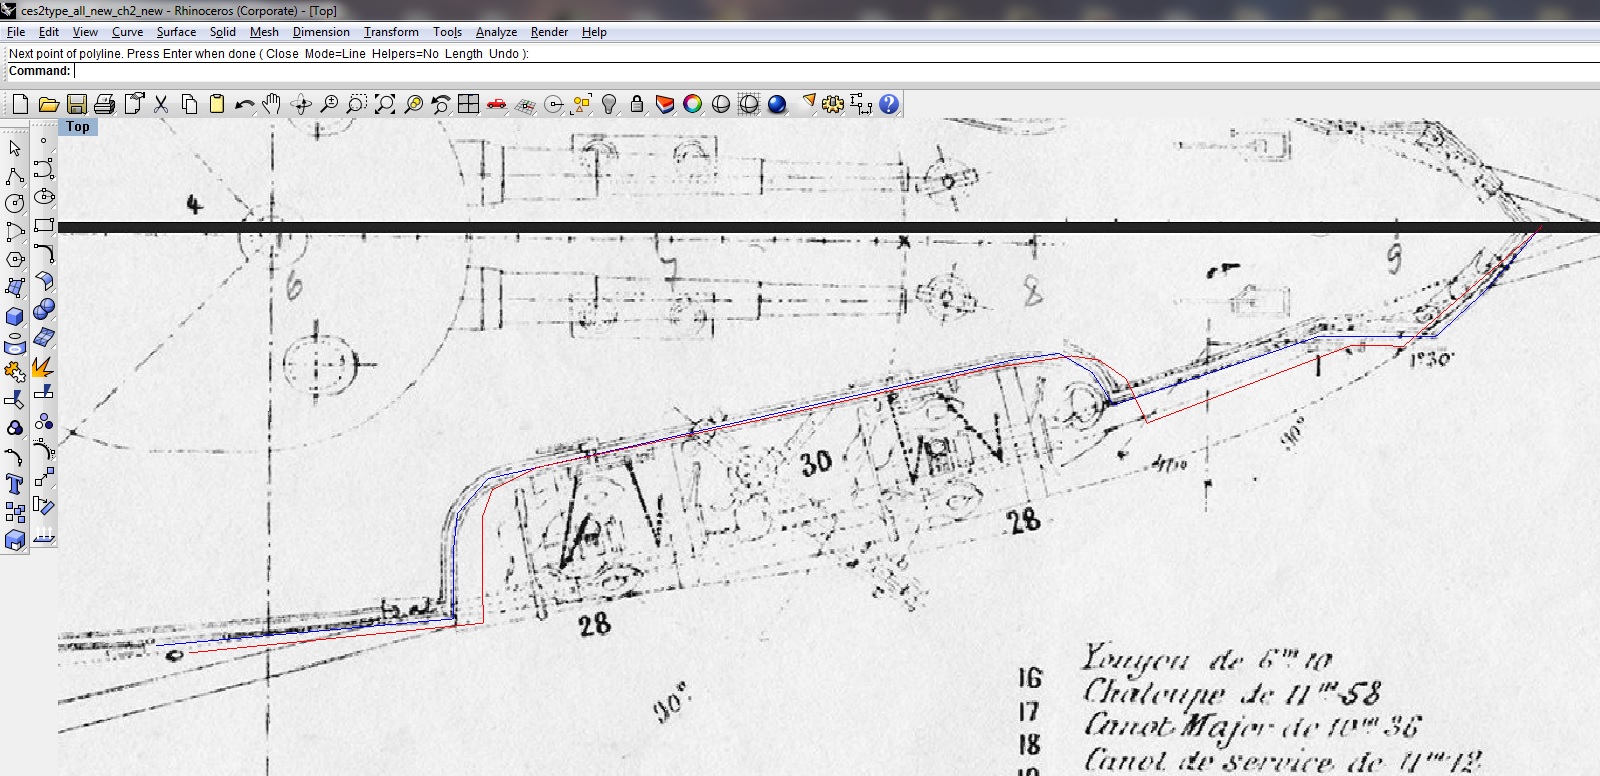Select the Polyline tool in left toolbar
Screen dimensions: 1600x776
pyautogui.click(x=15, y=176)
